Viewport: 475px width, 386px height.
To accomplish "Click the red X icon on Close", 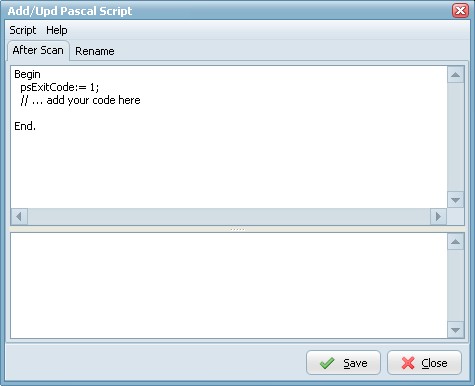I will point(408,363).
